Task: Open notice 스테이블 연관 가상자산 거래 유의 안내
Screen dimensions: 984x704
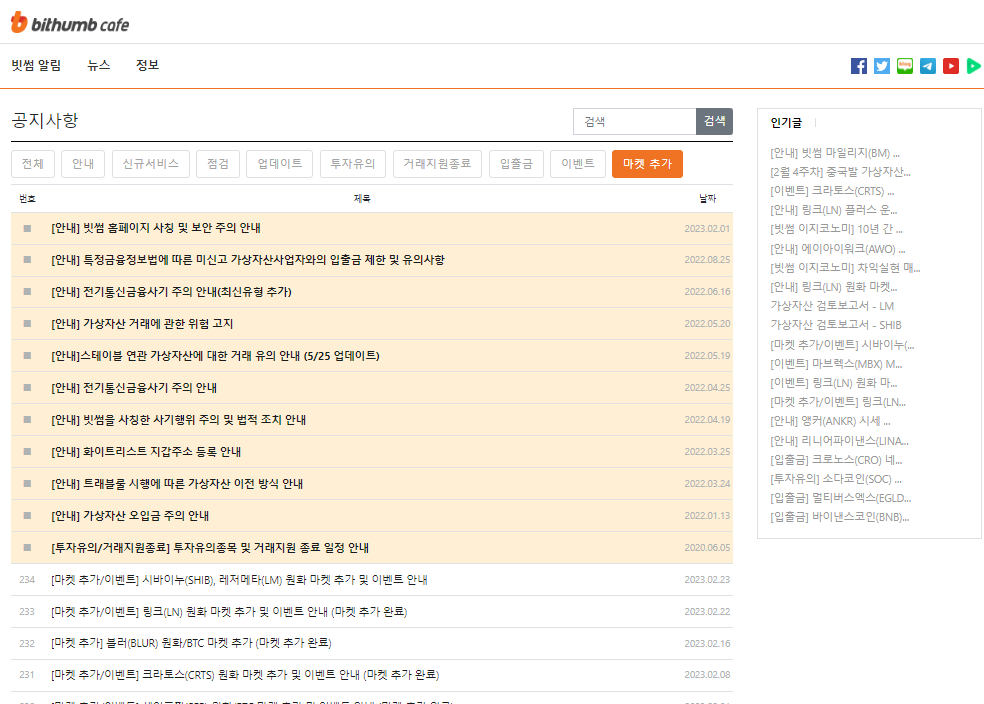Action: coord(215,356)
